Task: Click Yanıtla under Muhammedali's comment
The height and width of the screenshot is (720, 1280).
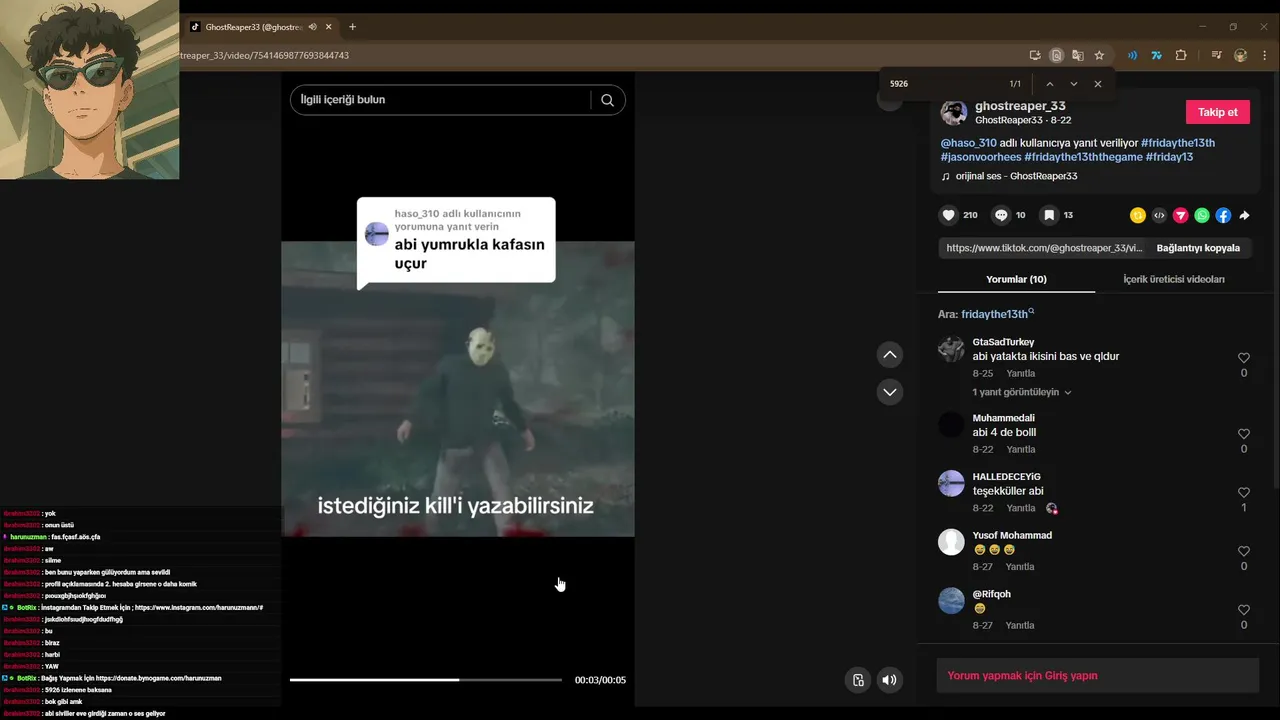Action: [1020, 449]
